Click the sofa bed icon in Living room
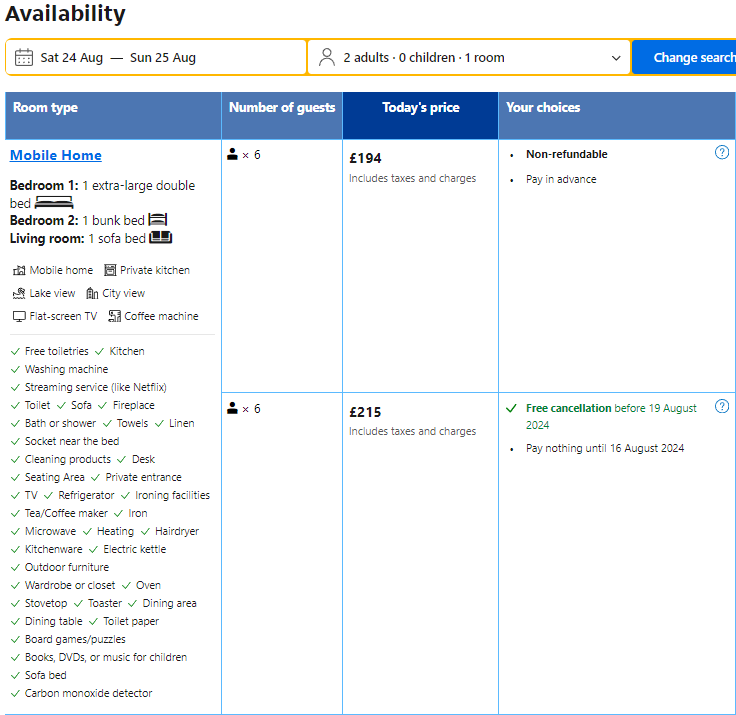This screenshot has width=736, height=715. (161, 238)
